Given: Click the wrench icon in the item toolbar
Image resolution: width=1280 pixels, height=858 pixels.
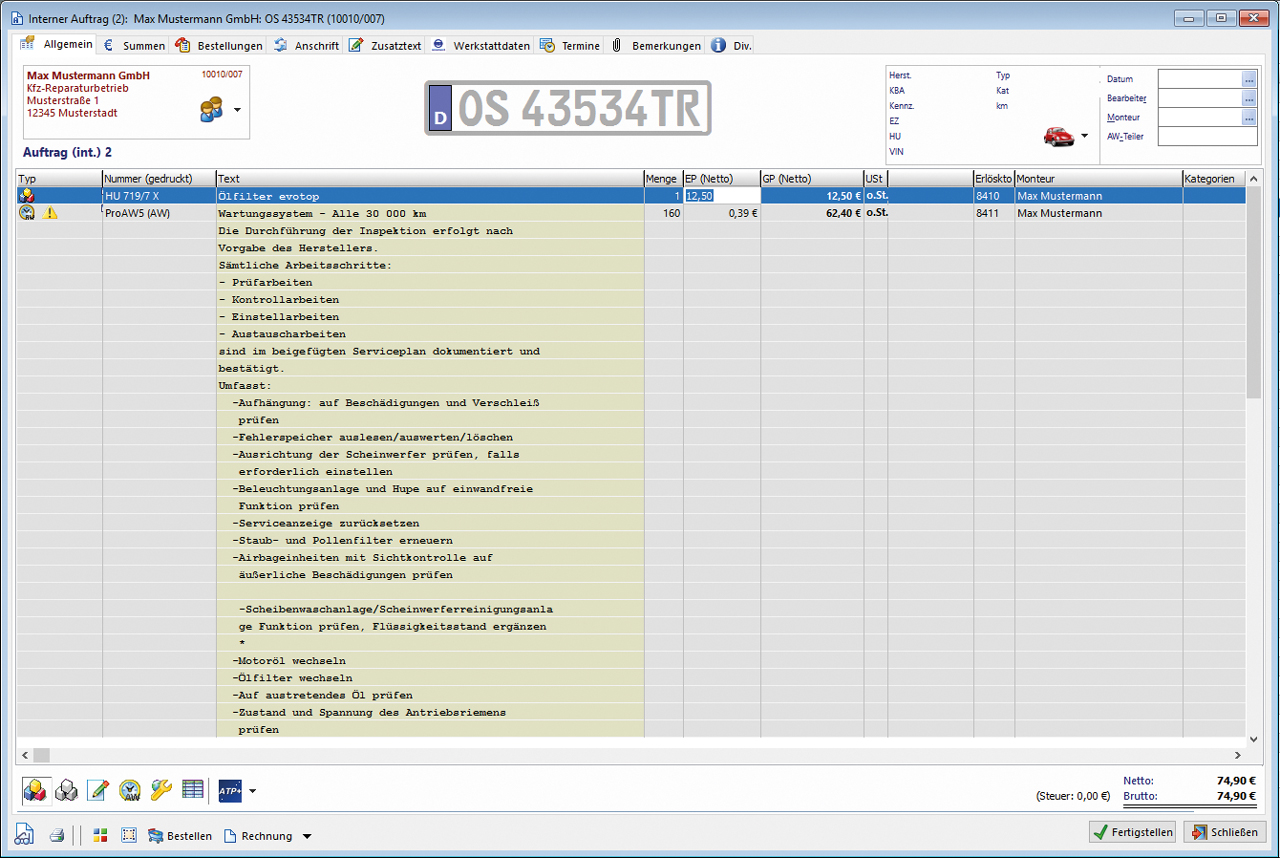Looking at the screenshot, I should coord(161,790).
